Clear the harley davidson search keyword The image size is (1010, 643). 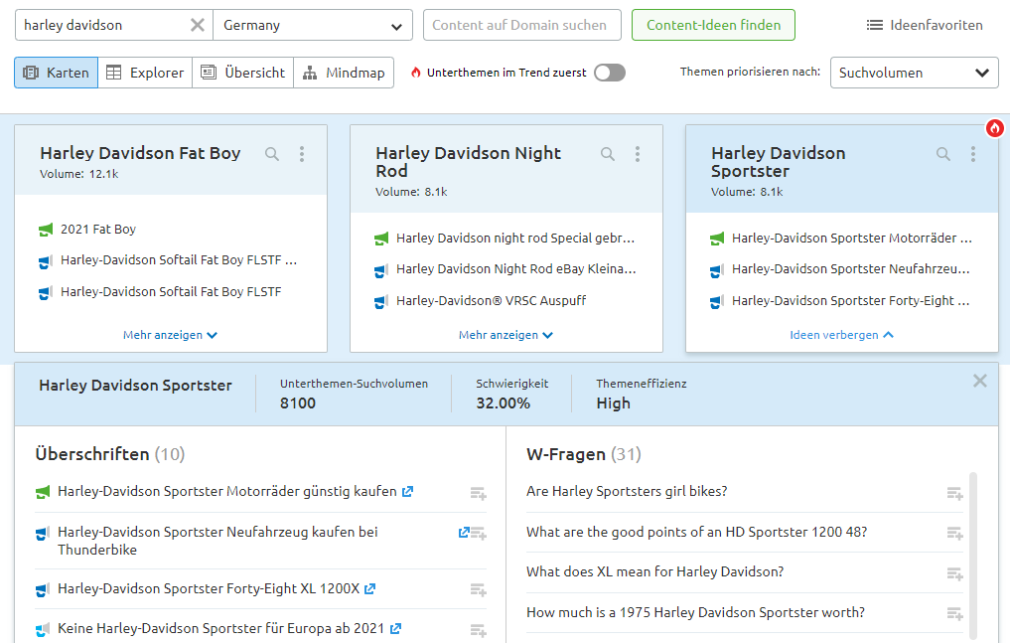point(197,25)
